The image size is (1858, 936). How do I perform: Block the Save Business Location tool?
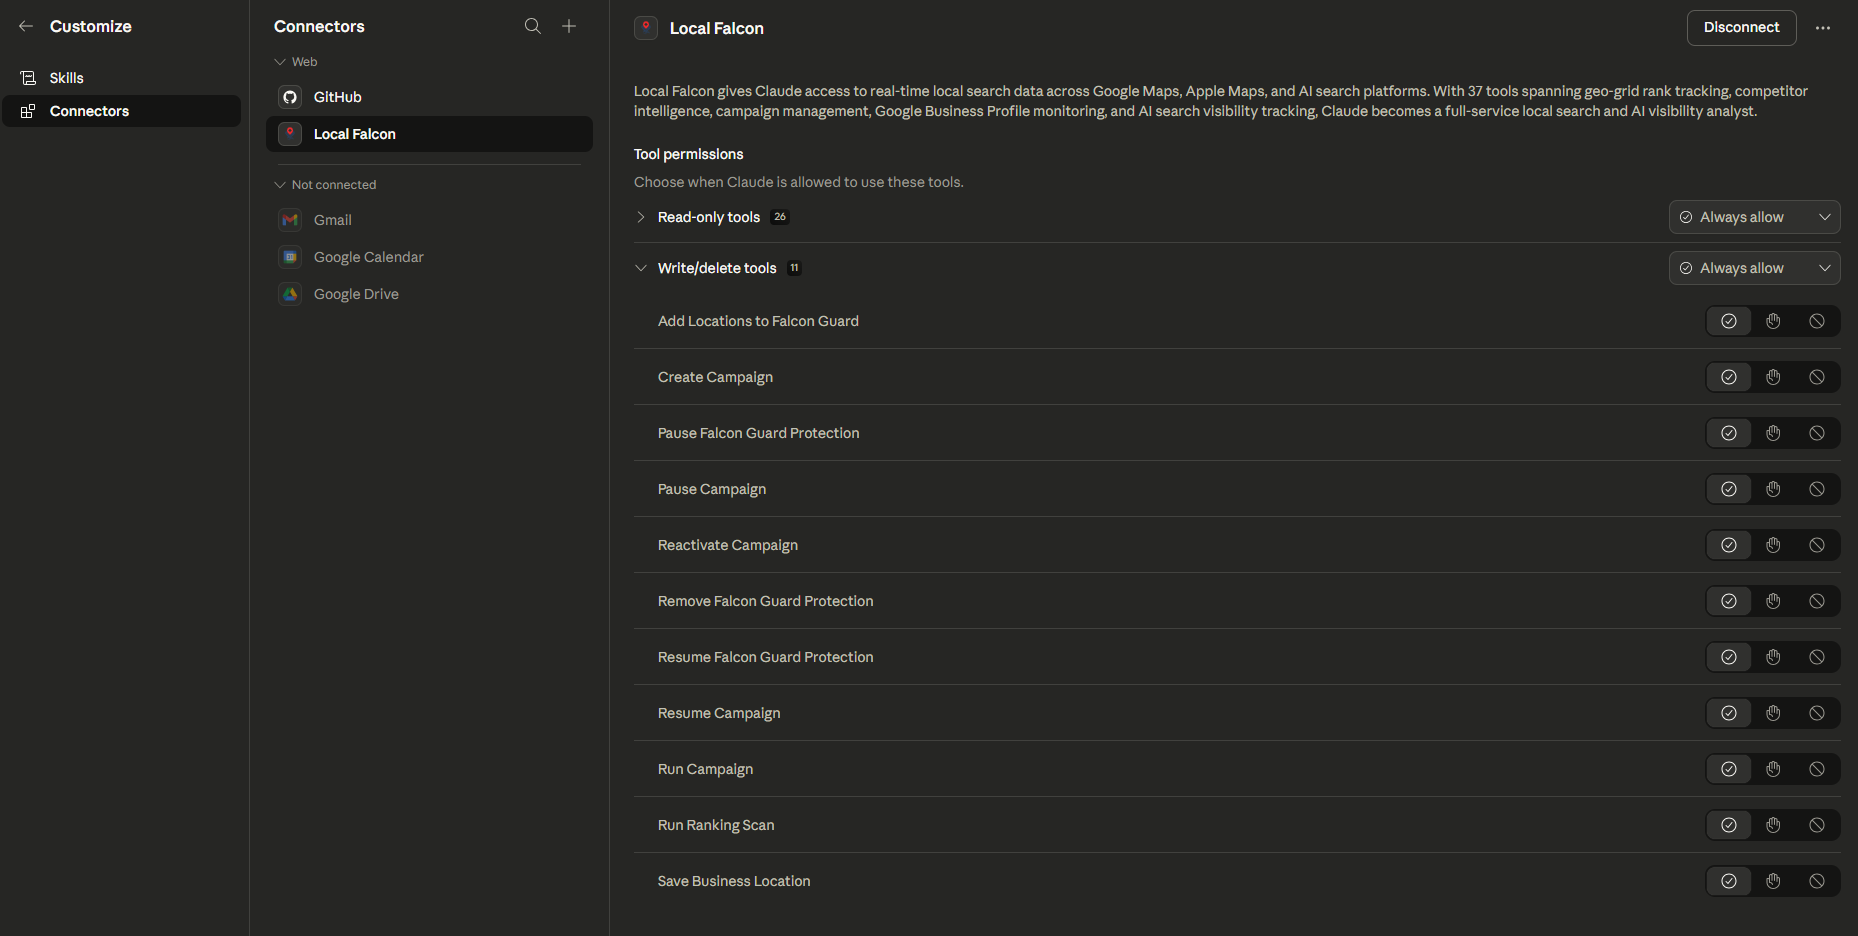(x=1817, y=881)
